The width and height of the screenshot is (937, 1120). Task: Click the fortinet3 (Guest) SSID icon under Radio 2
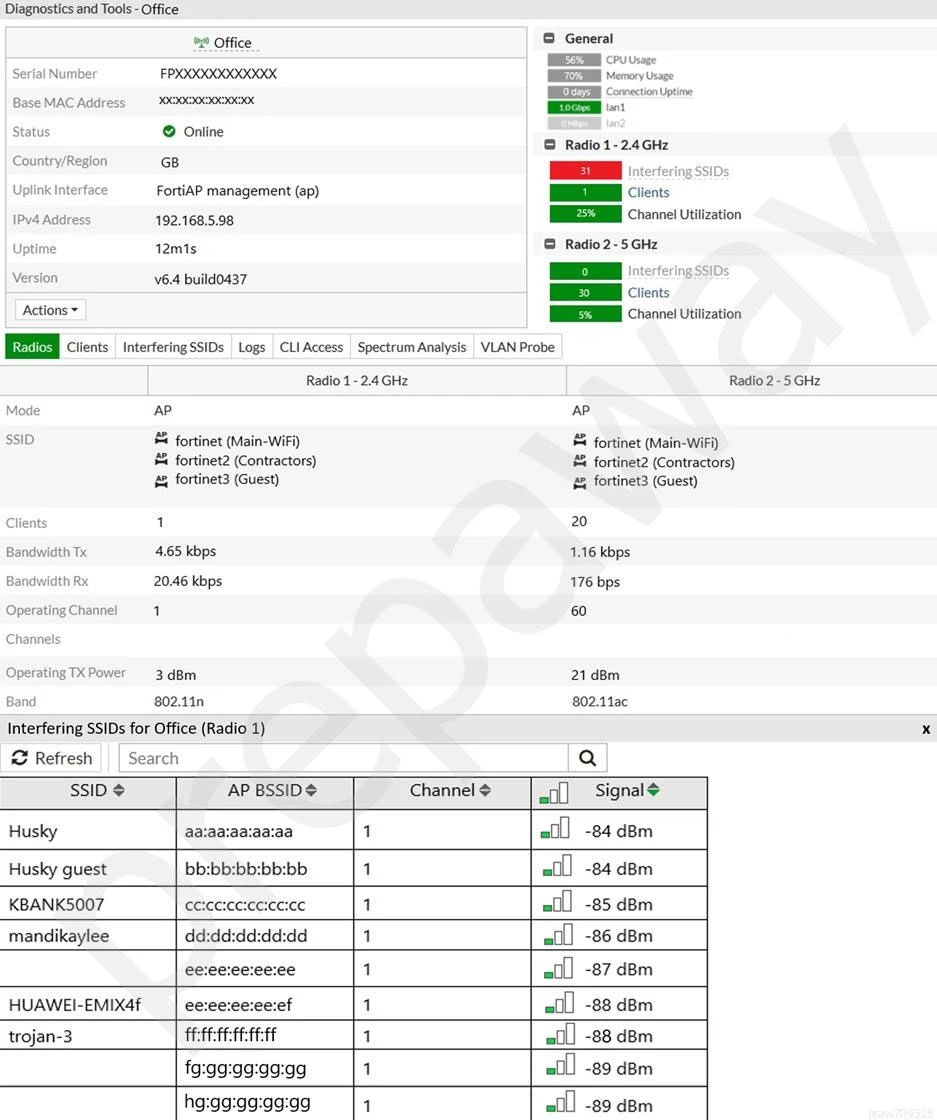tap(580, 481)
